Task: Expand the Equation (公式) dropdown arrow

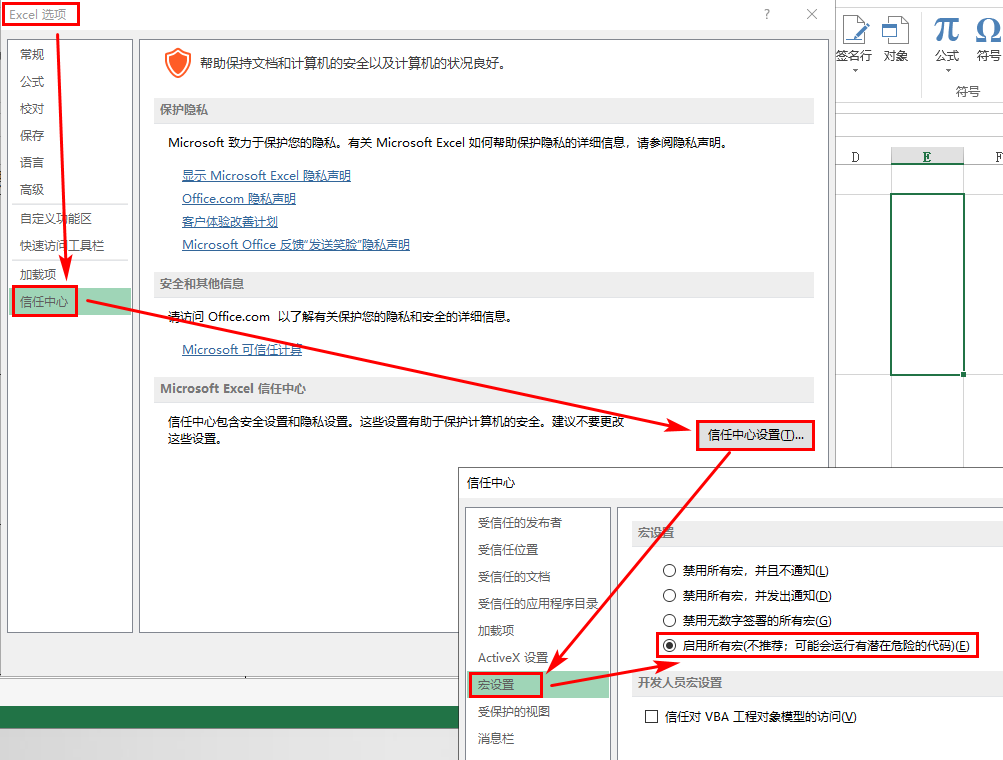Action: click(x=948, y=70)
